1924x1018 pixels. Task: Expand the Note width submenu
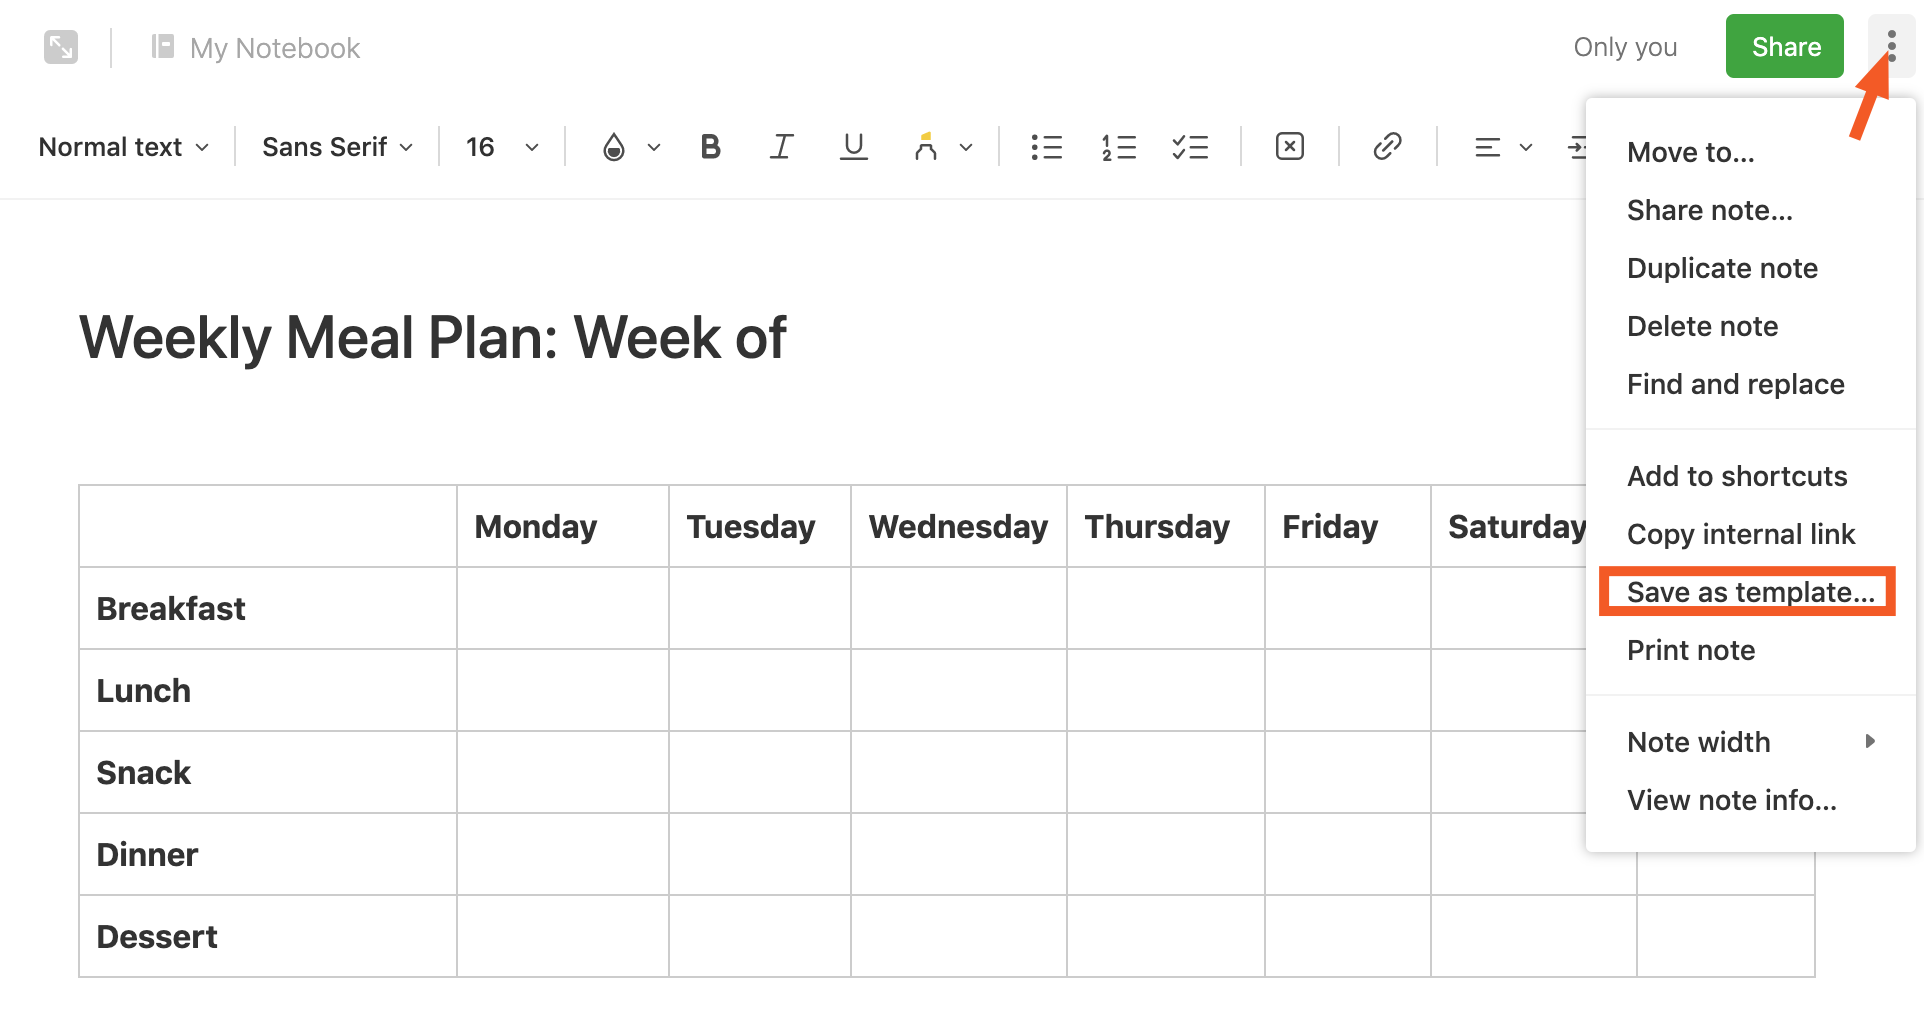click(x=1750, y=742)
